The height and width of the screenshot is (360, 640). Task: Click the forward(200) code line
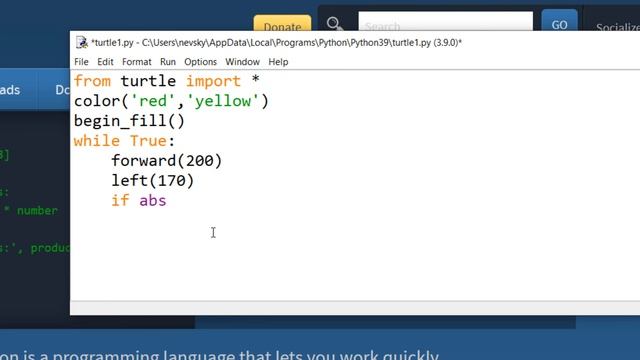pyautogui.click(x=167, y=161)
